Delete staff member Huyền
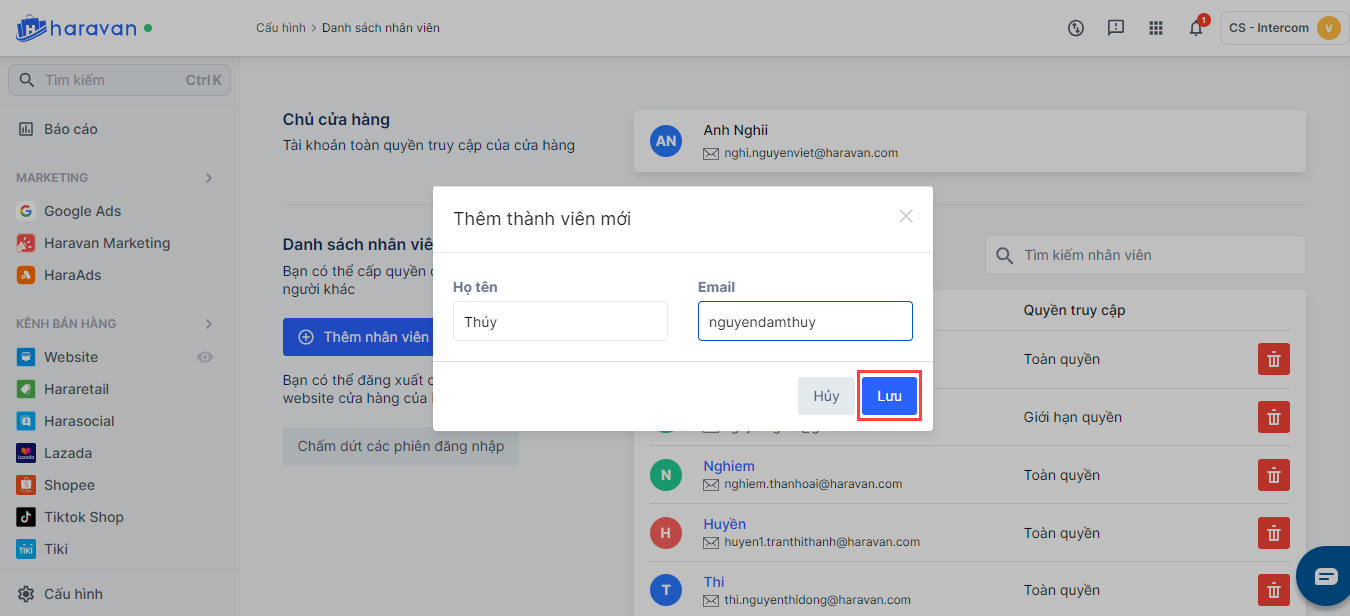1350x616 pixels. point(1273,533)
